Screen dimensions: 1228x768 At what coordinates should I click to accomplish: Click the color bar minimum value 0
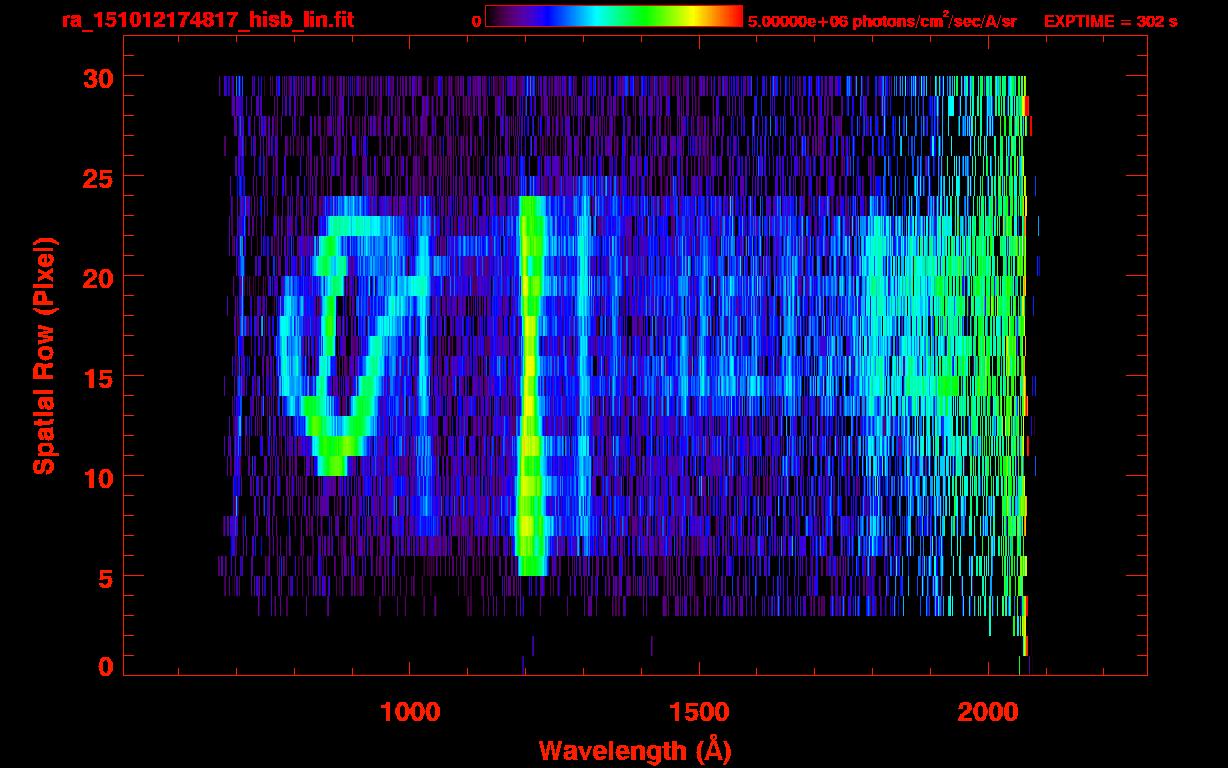477,21
